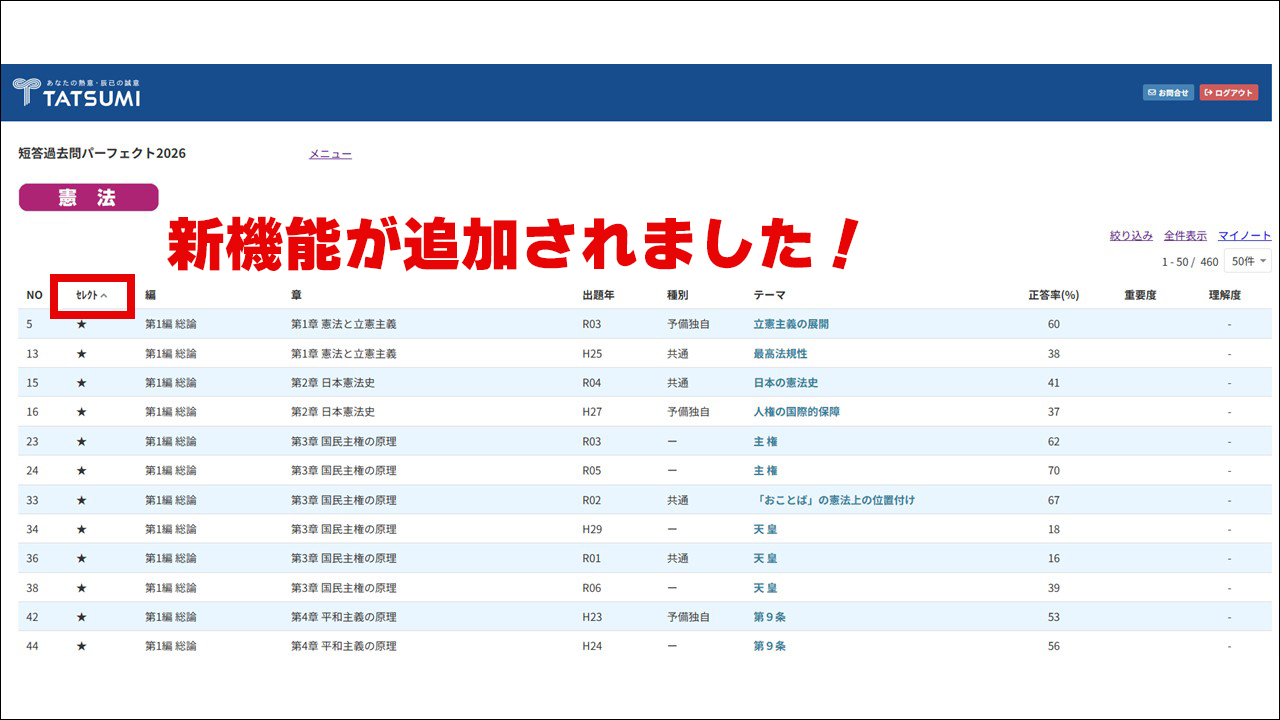Toggle the star on question No. 23
Image resolution: width=1280 pixels, height=720 pixels.
coord(82,441)
